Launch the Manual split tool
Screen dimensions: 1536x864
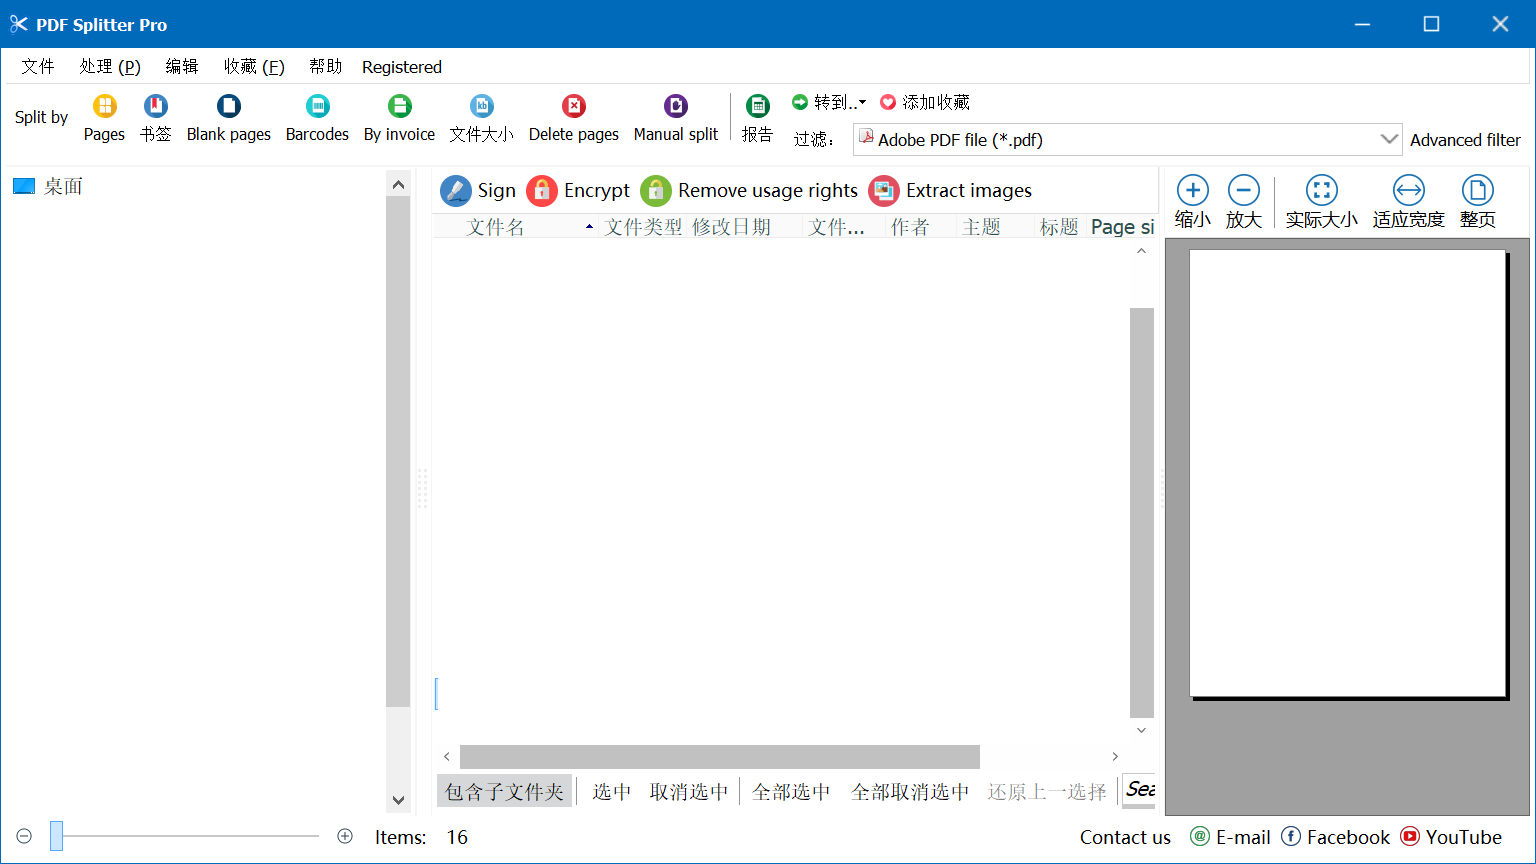click(676, 118)
